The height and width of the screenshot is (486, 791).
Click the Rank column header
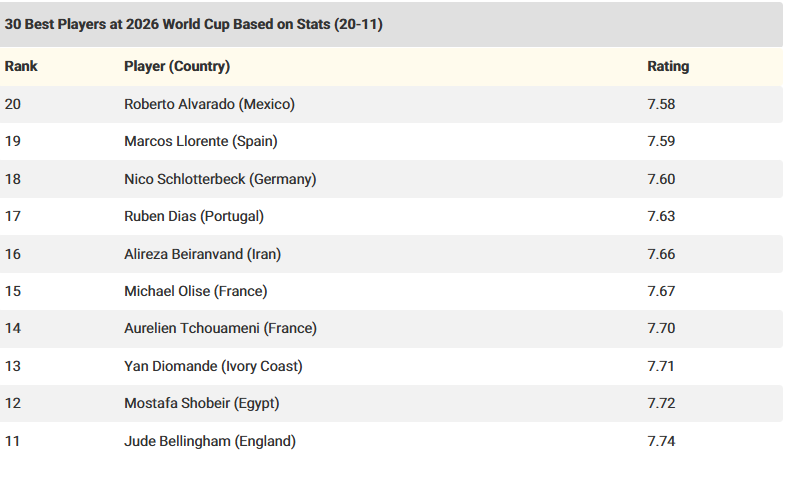(21, 66)
